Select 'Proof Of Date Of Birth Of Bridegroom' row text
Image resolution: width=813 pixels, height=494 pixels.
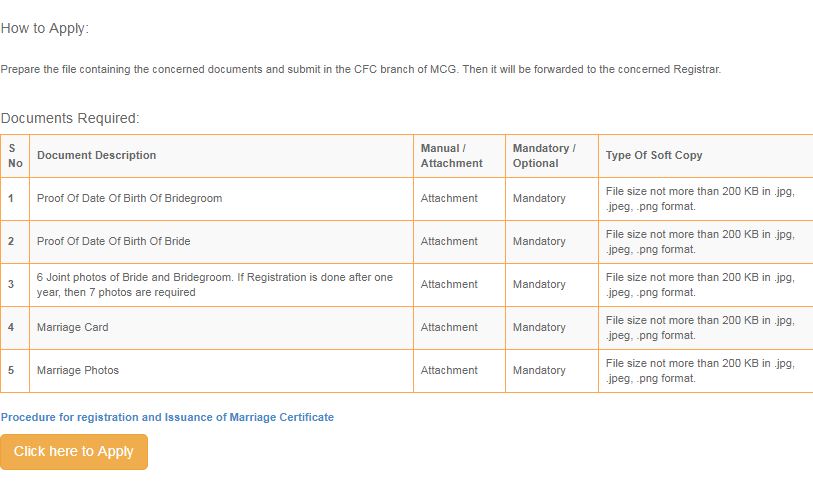coord(129,198)
